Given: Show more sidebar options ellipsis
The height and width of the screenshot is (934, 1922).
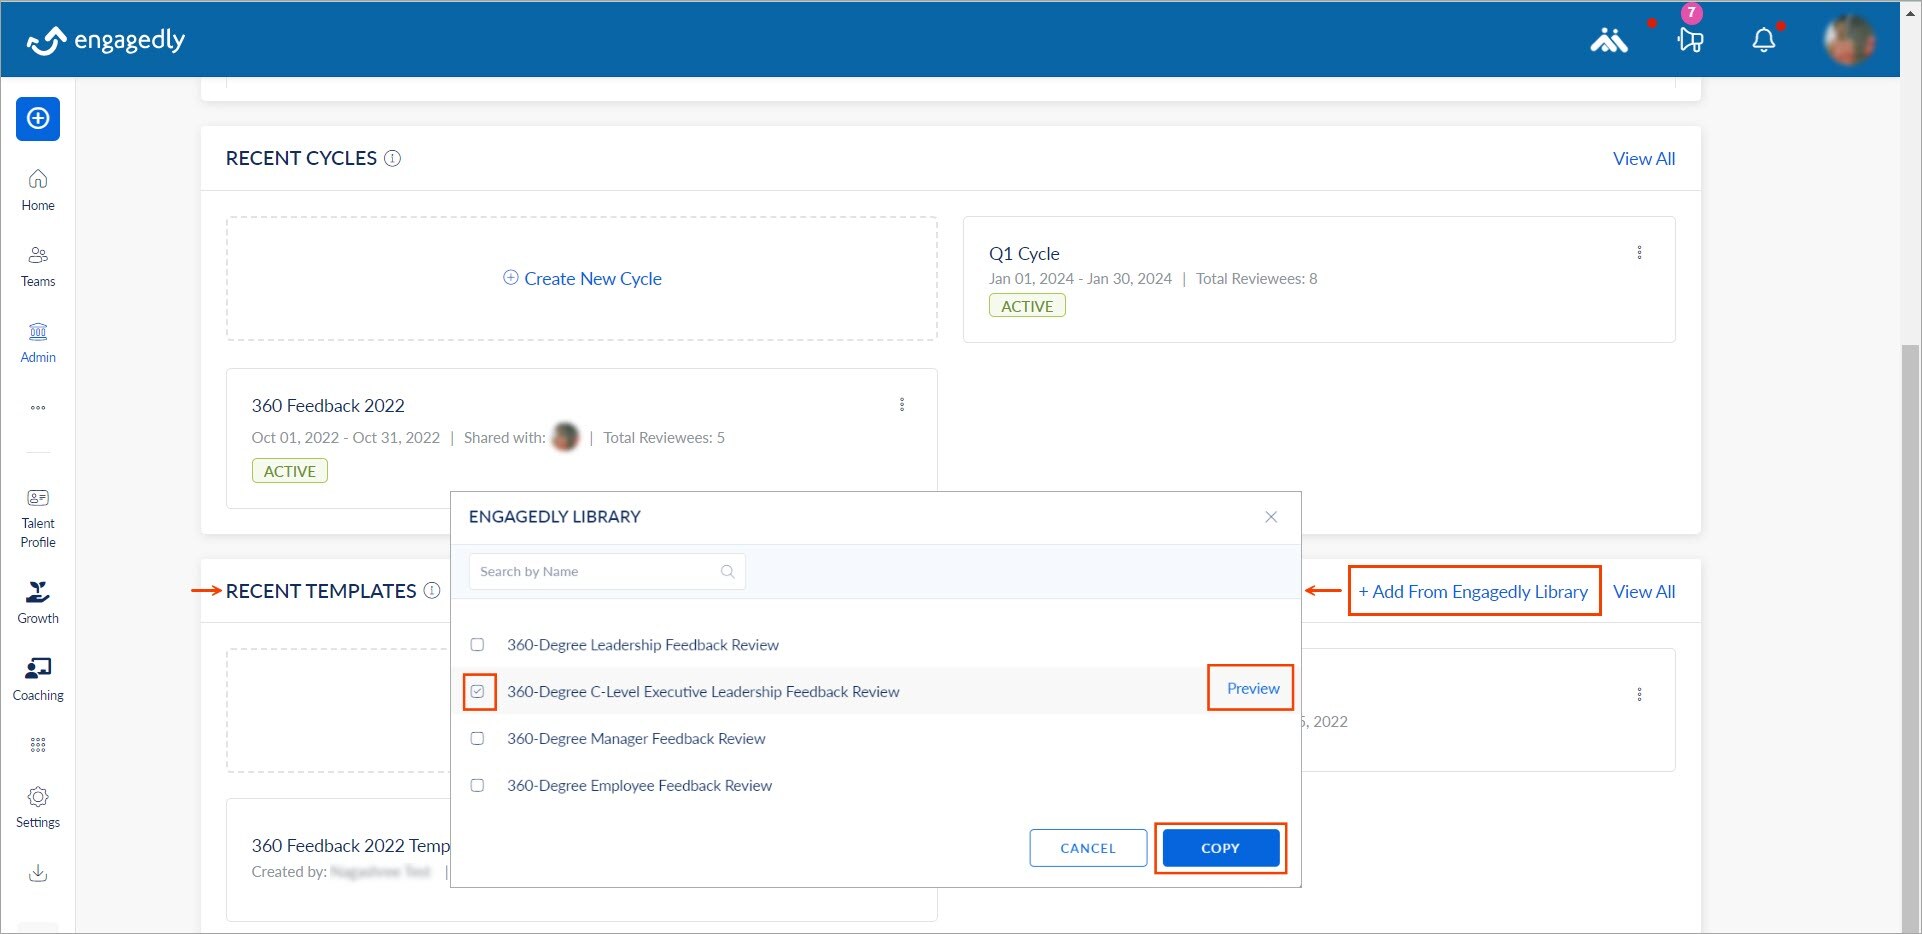Looking at the screenshot, I should tap(38, 408).
